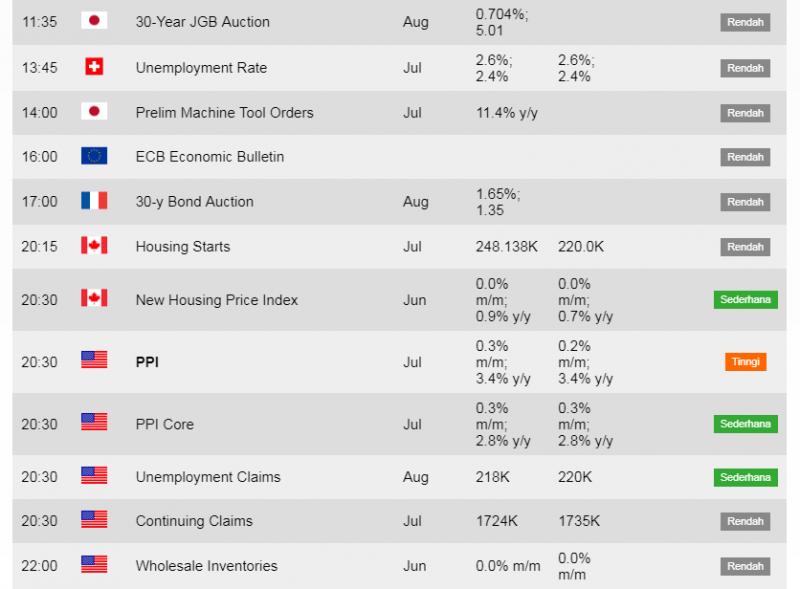Click the Rendah badge for Continuing Claims
Image resolution: width=800 pixels, height=589 pixels.
pos(745,521)
